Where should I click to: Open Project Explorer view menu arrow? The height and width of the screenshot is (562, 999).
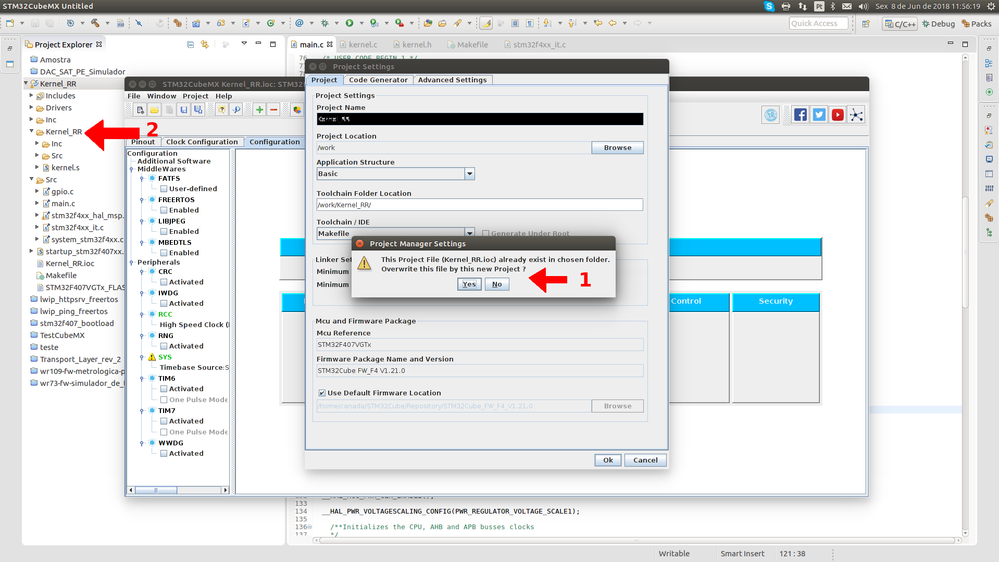coord(243,44)
